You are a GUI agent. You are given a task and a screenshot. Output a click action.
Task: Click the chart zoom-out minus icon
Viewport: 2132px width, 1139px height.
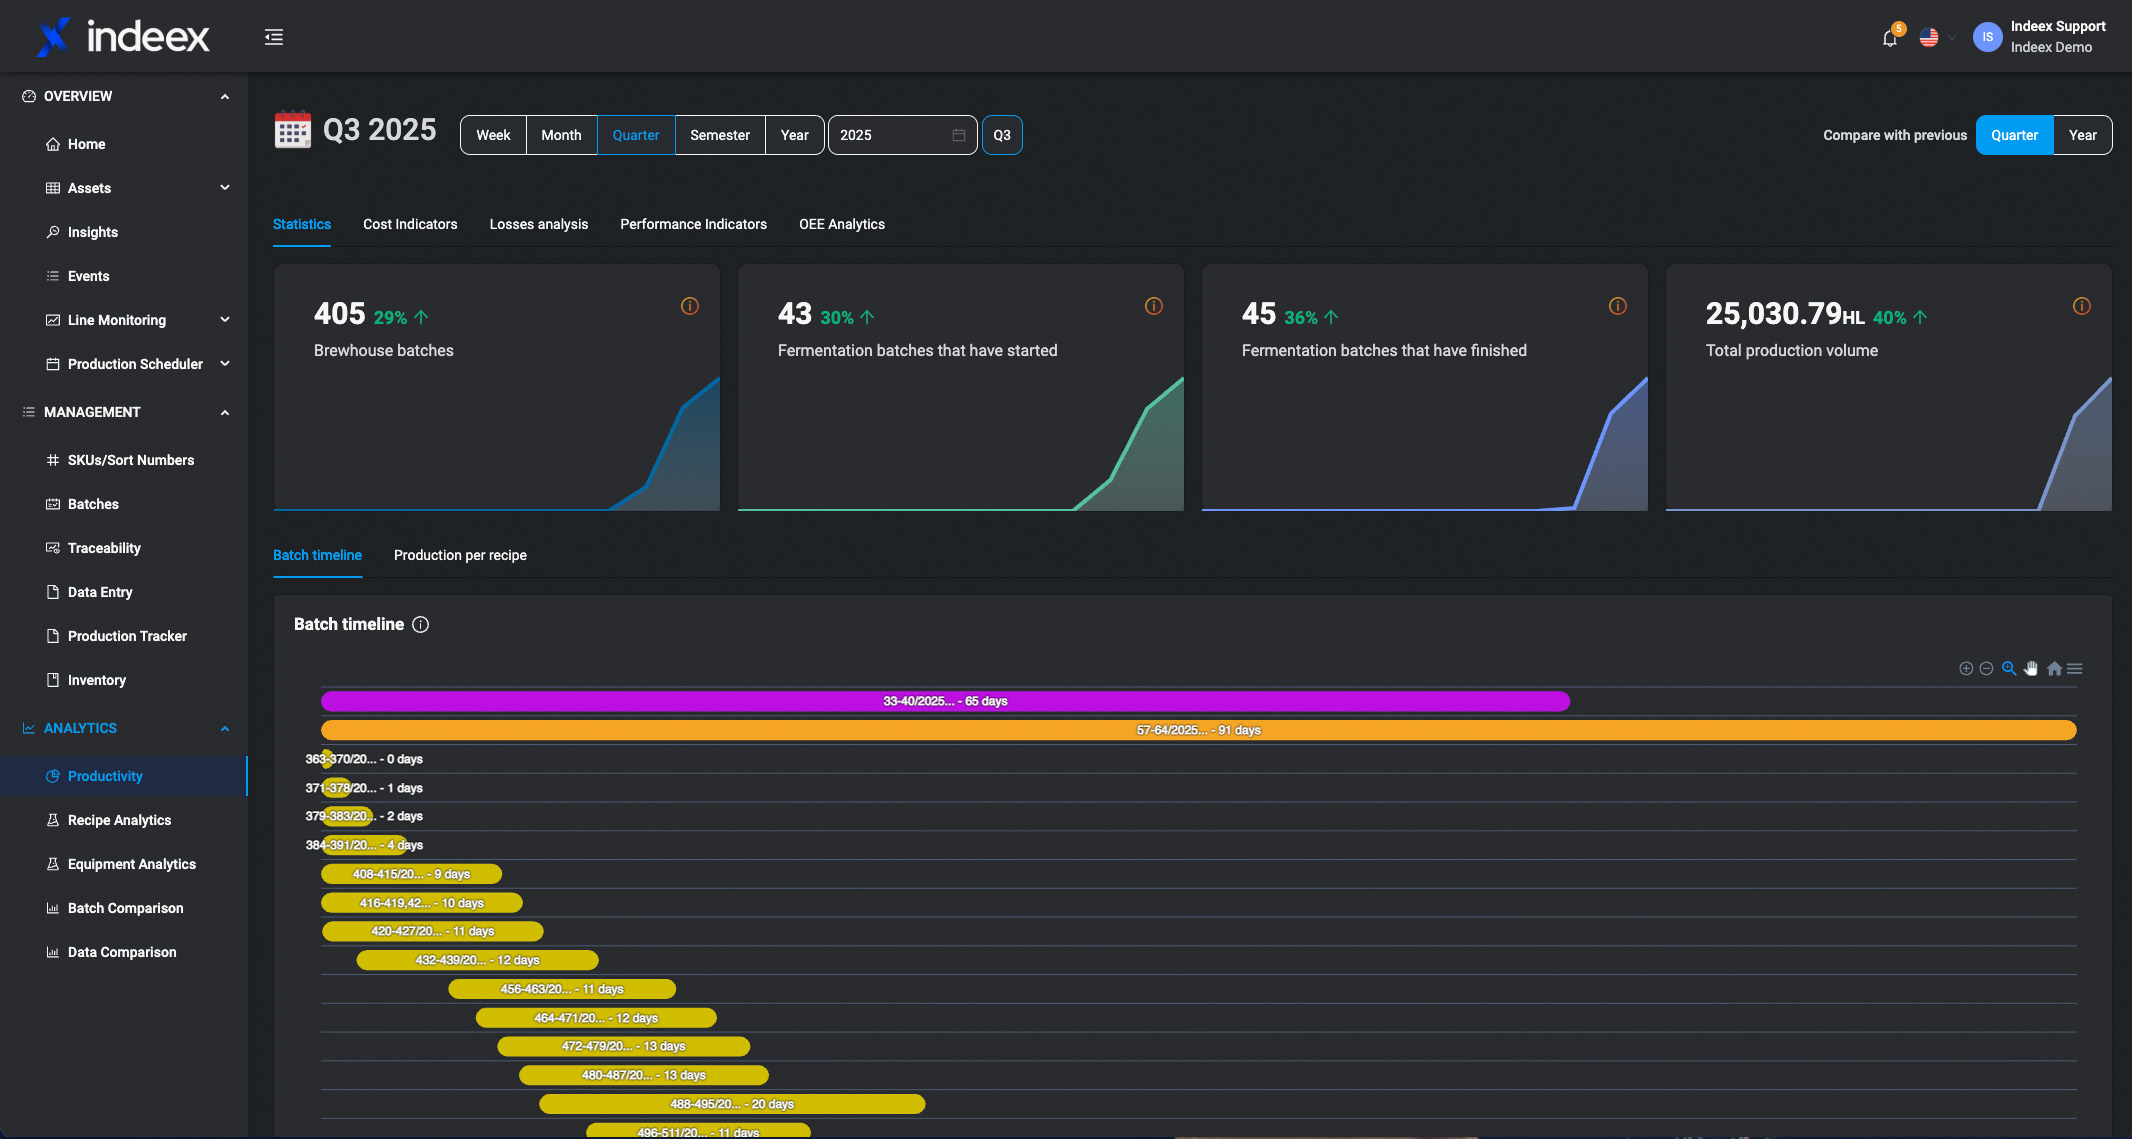point(1987,669)
